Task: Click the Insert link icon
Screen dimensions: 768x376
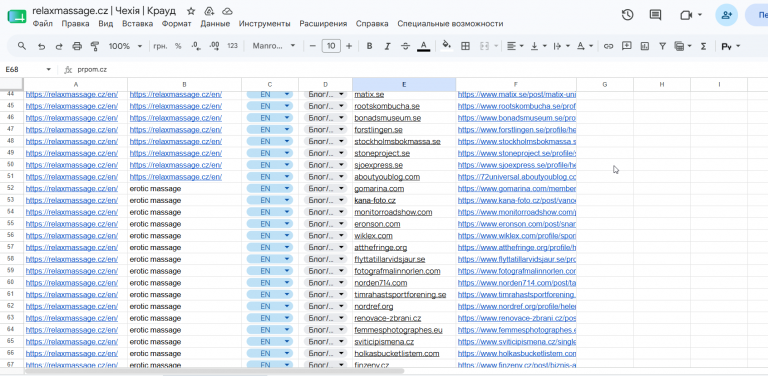Action: point(608,46)
